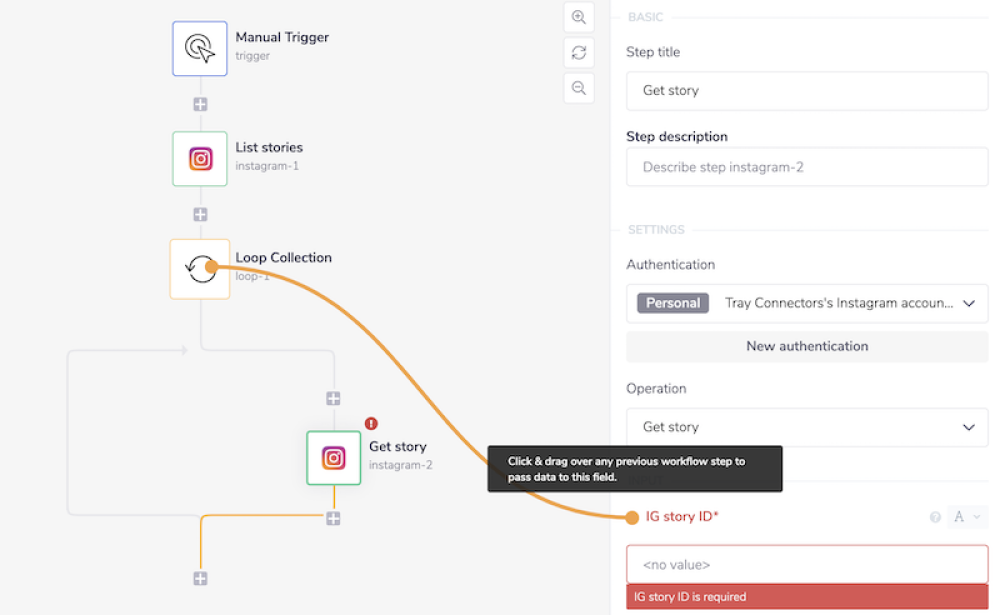Open the IG story ID type selector
1000x615 pixels.
click(968, 517)
